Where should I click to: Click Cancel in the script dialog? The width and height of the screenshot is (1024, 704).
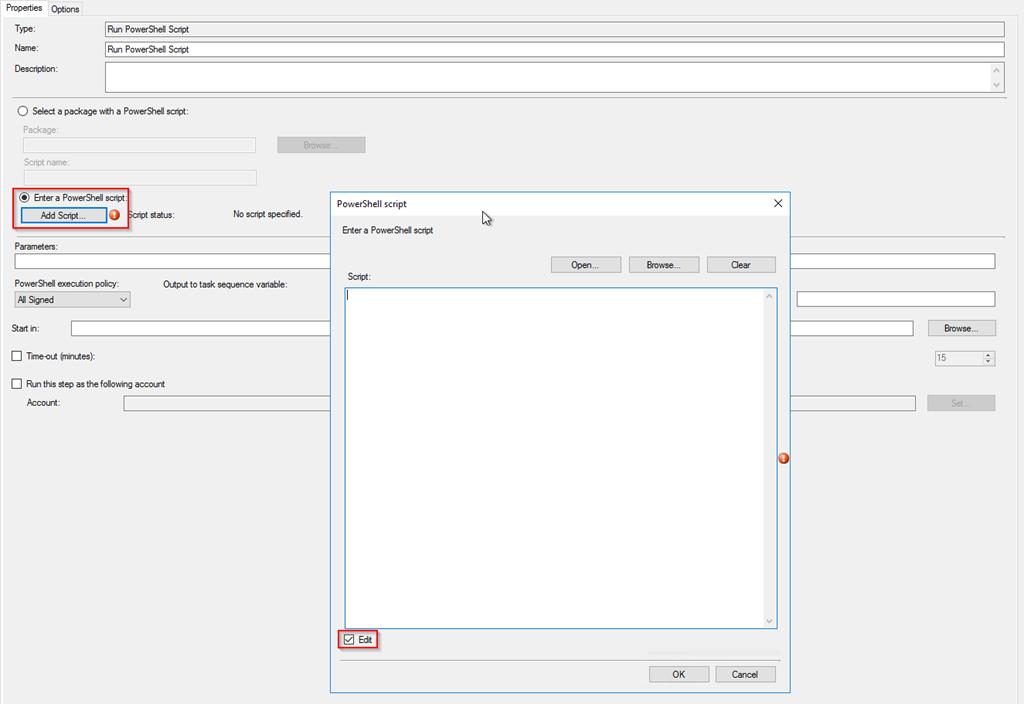click(745, 674)
